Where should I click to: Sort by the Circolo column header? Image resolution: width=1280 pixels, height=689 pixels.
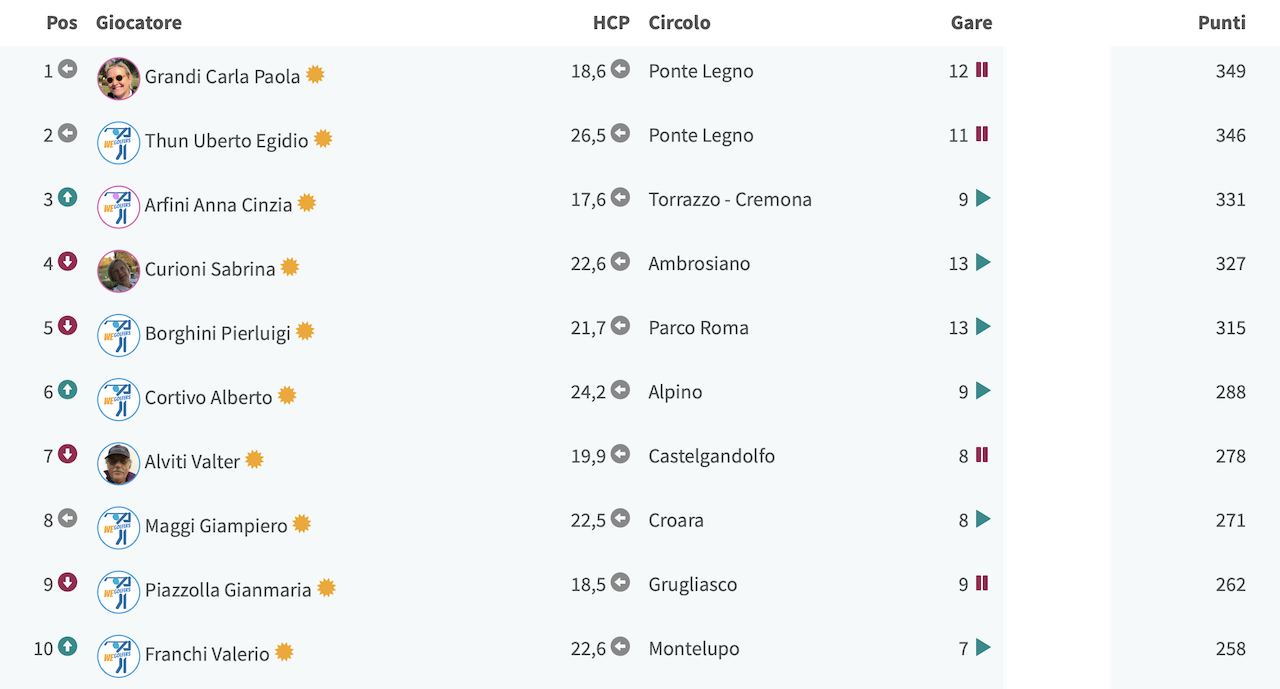click(679, 22)
